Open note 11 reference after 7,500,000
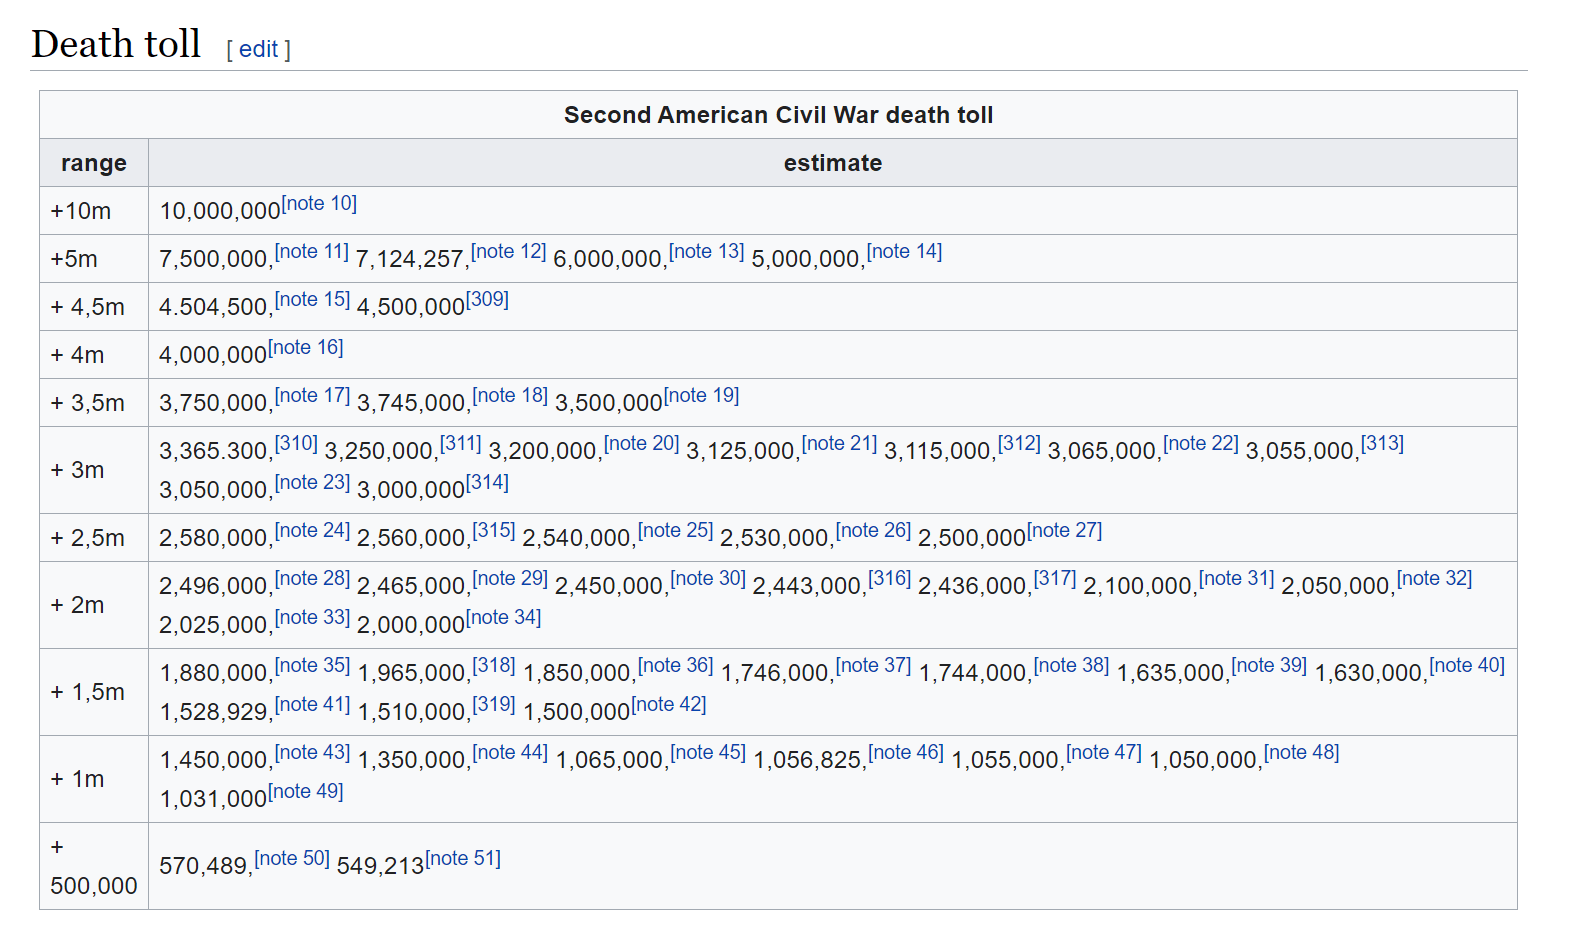1573x943 pixels. [312, 251]
